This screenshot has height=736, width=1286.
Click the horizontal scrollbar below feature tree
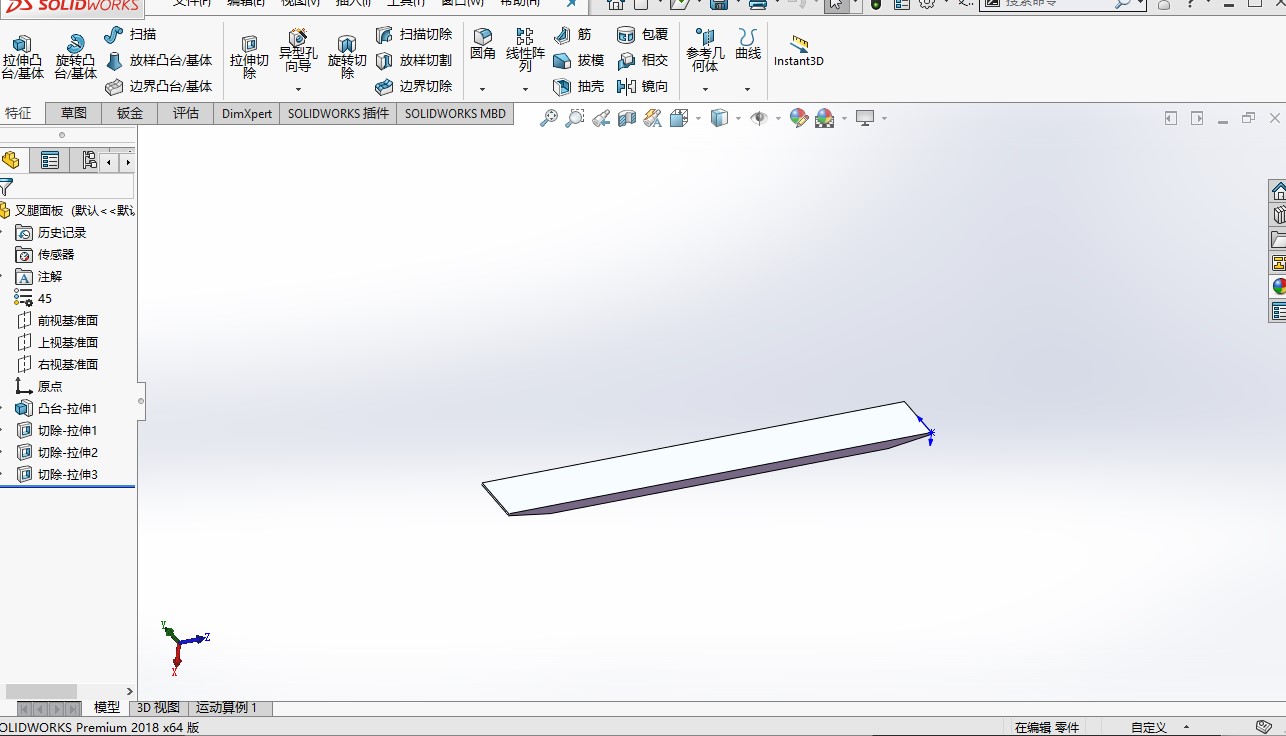pyautogui.click(x=40, y=690)
